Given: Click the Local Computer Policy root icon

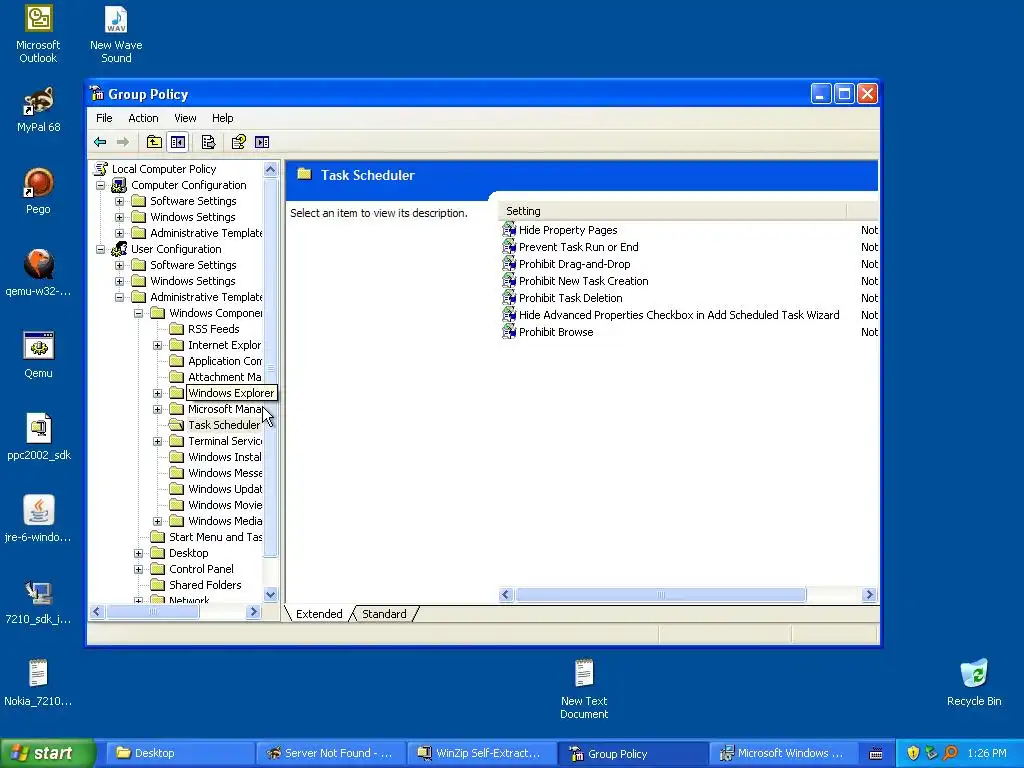Looking at the screenshot, I should pos(100,168).
